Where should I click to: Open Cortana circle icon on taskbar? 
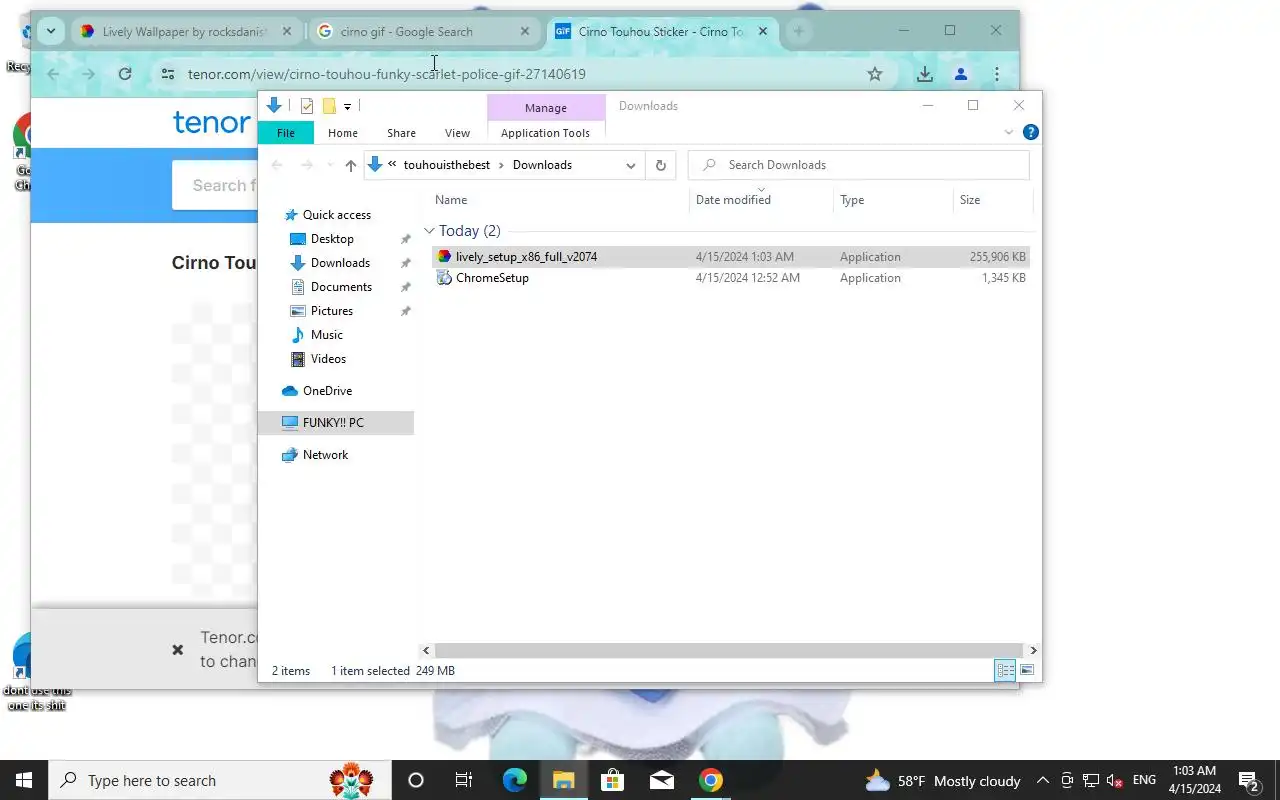tap(416, 781)
